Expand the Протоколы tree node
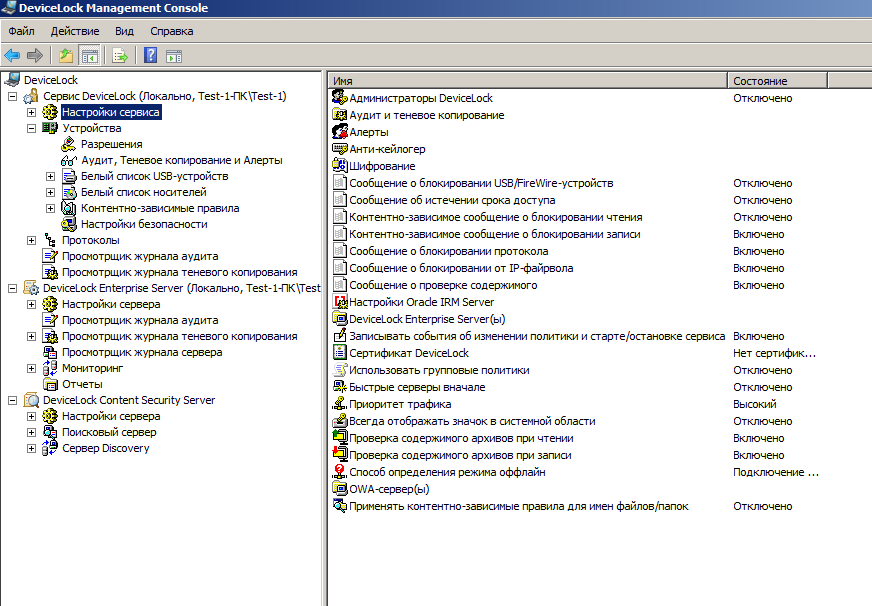This screenshot has height=606, width=872. tap(31, 240)
